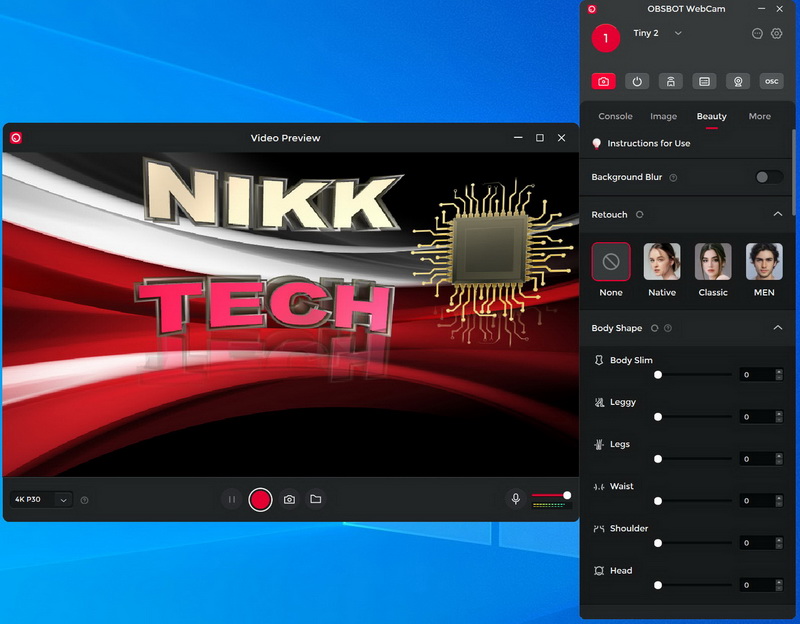Open the OSC settings button
This screenshot has width=800, height=624.
click(771, 82)
